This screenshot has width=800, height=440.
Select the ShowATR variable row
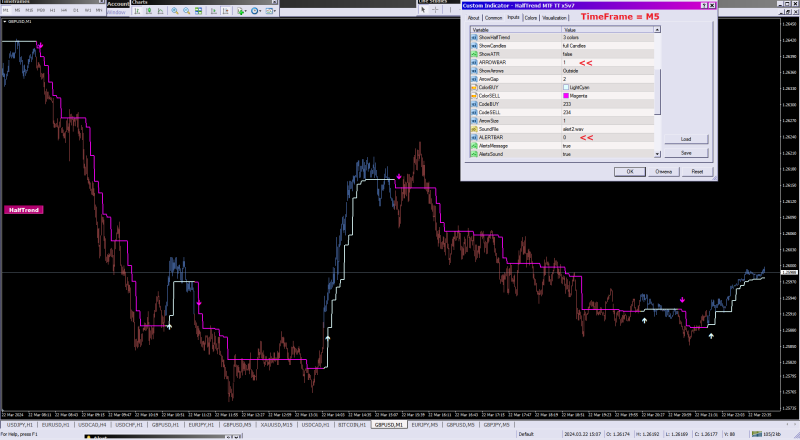point(562,54)
